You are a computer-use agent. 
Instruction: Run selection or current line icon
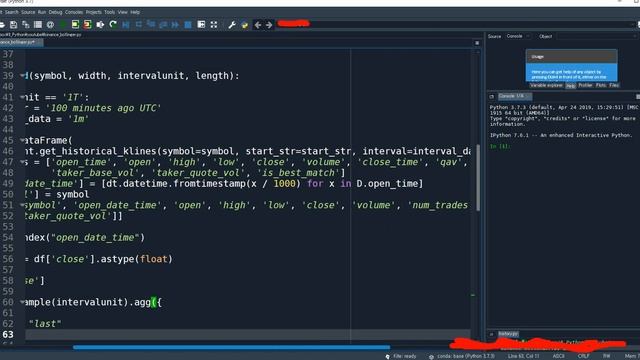click(100, 25)
